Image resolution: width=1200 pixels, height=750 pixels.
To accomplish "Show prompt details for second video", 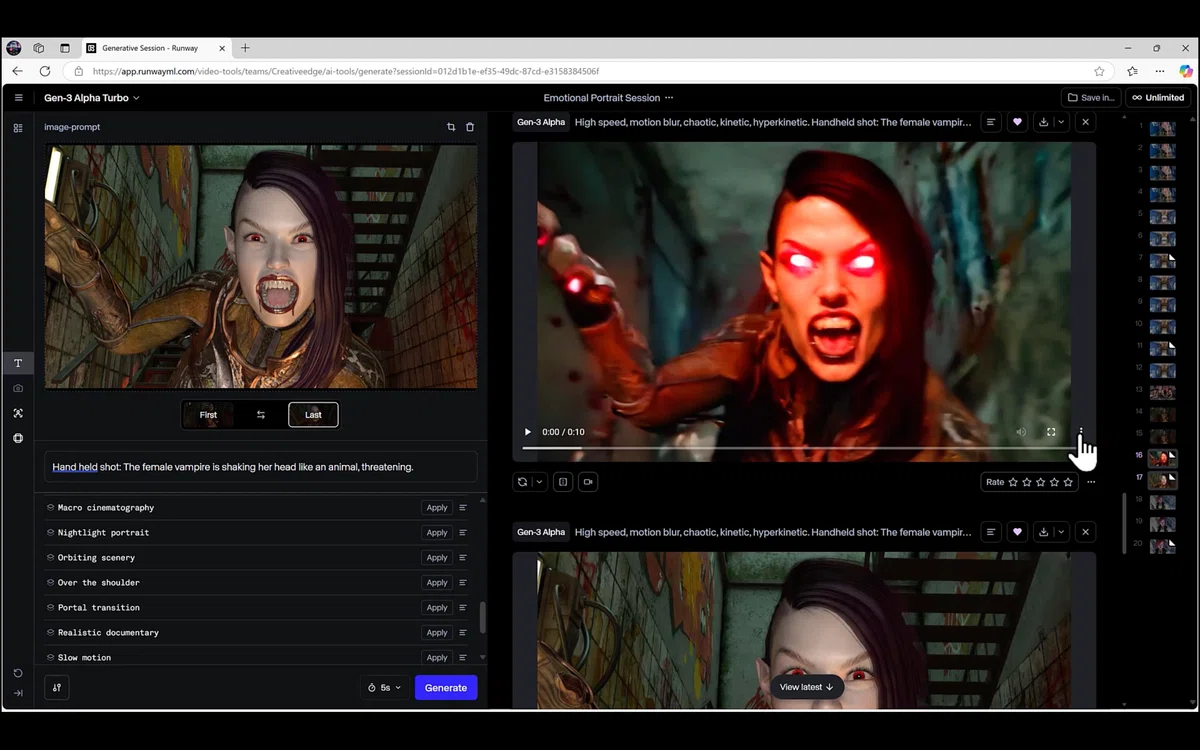I will (991, 532).
